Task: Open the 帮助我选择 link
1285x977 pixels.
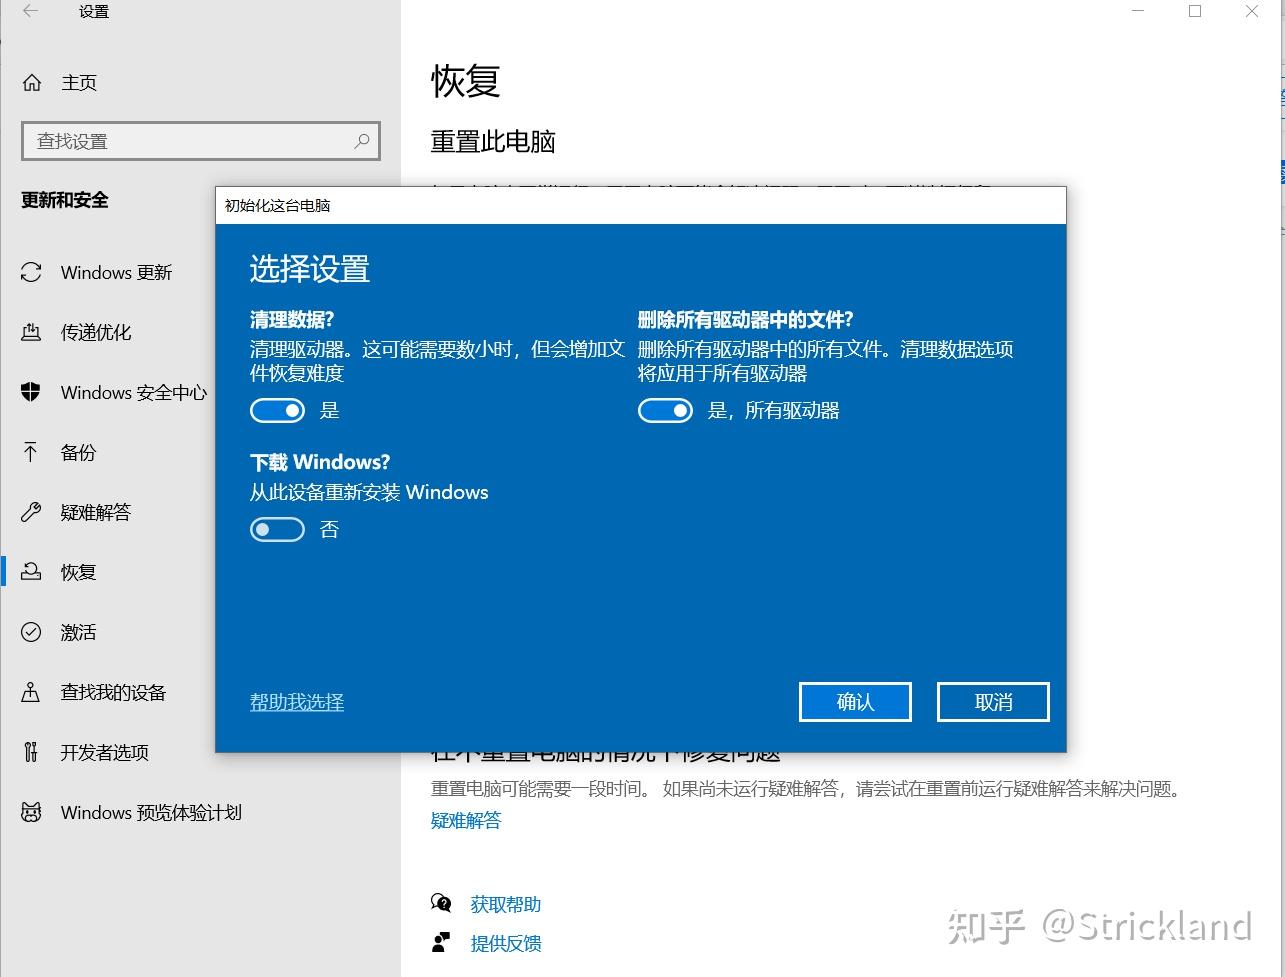Action: pos(297,702)
